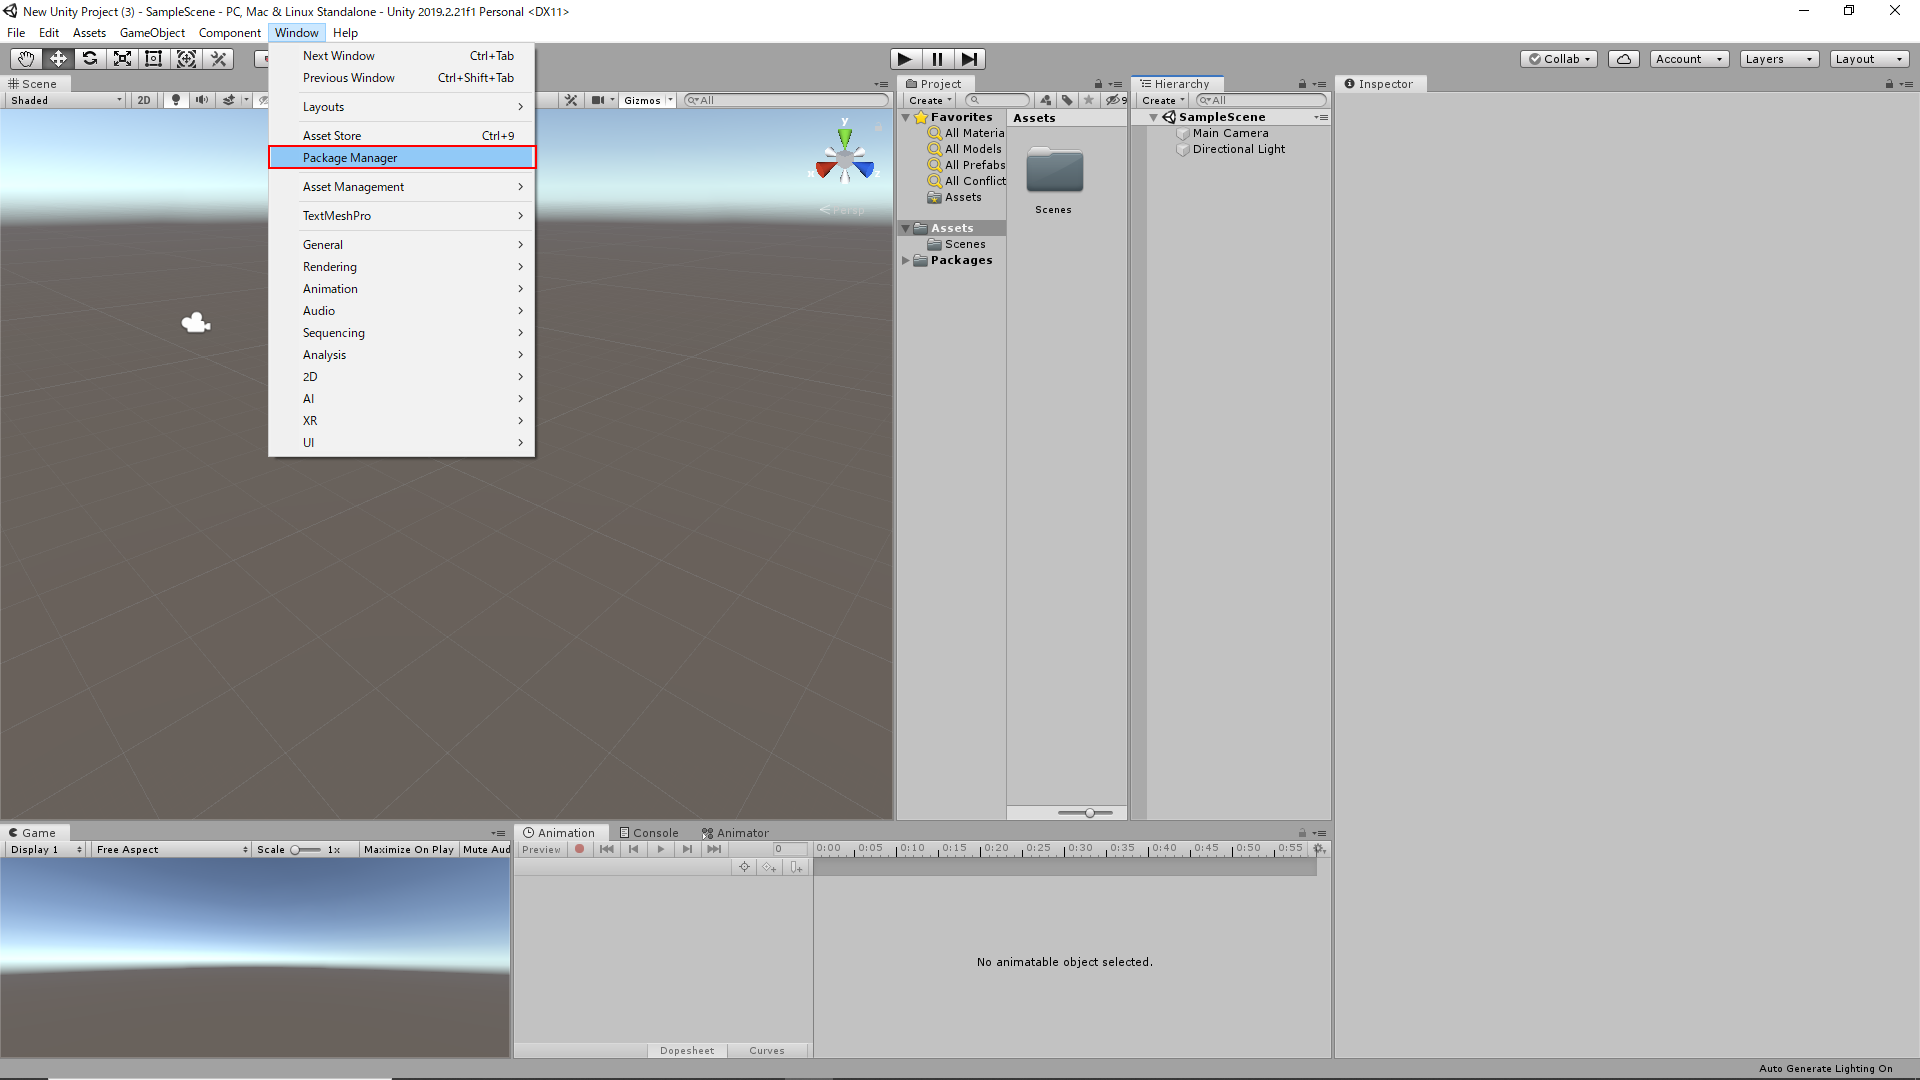Open Free Aspect dropdown in Game
The height and width of the screenshot is (1080, 1920).
172,849
